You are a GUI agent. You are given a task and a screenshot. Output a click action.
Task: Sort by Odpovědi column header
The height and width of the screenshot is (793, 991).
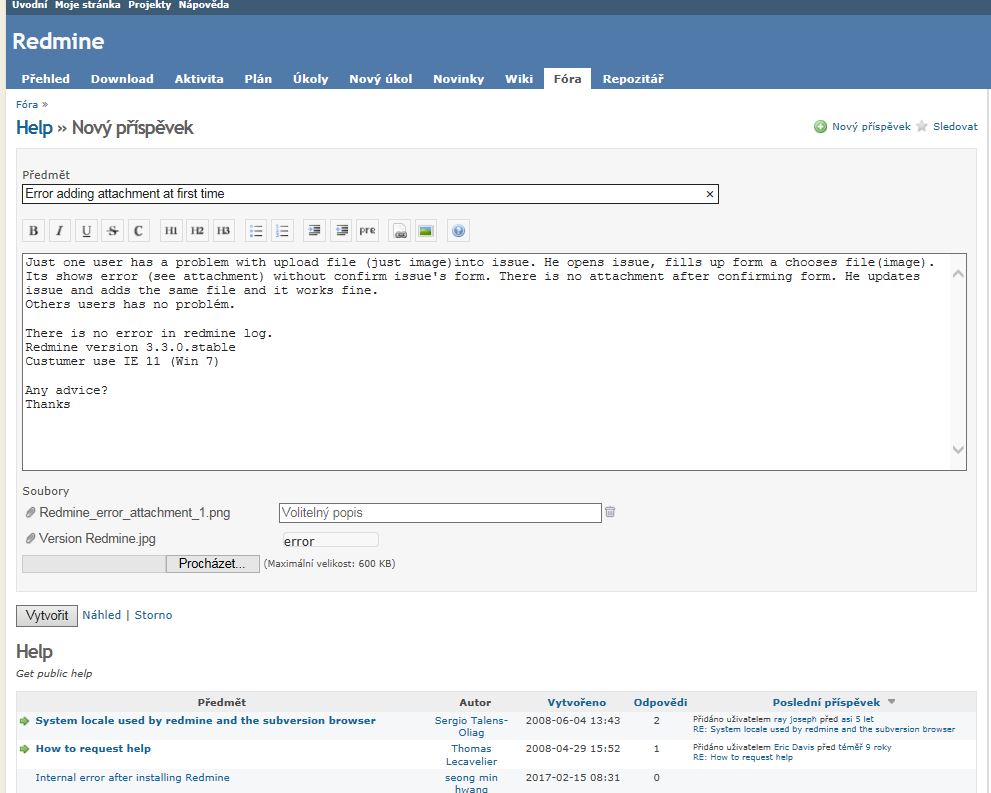pyautogui.click(x=660, y=702)
